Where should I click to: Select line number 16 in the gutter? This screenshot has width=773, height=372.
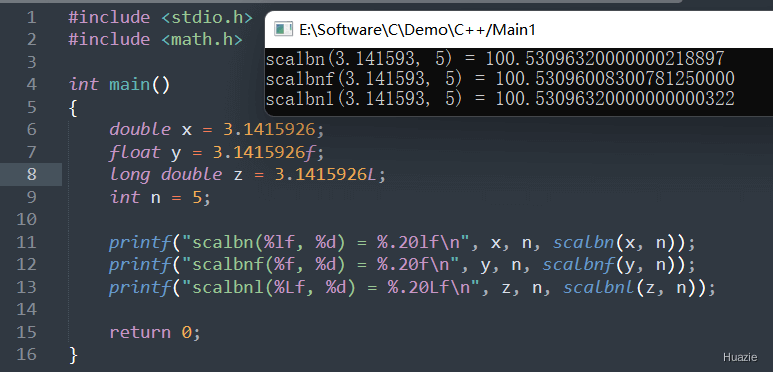click(x=27, y=354)
